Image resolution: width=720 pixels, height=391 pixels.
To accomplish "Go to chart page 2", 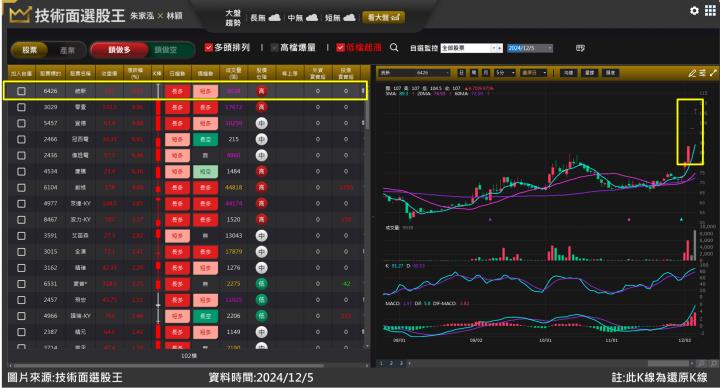I will pyautogui.click(x=391, y=363).
